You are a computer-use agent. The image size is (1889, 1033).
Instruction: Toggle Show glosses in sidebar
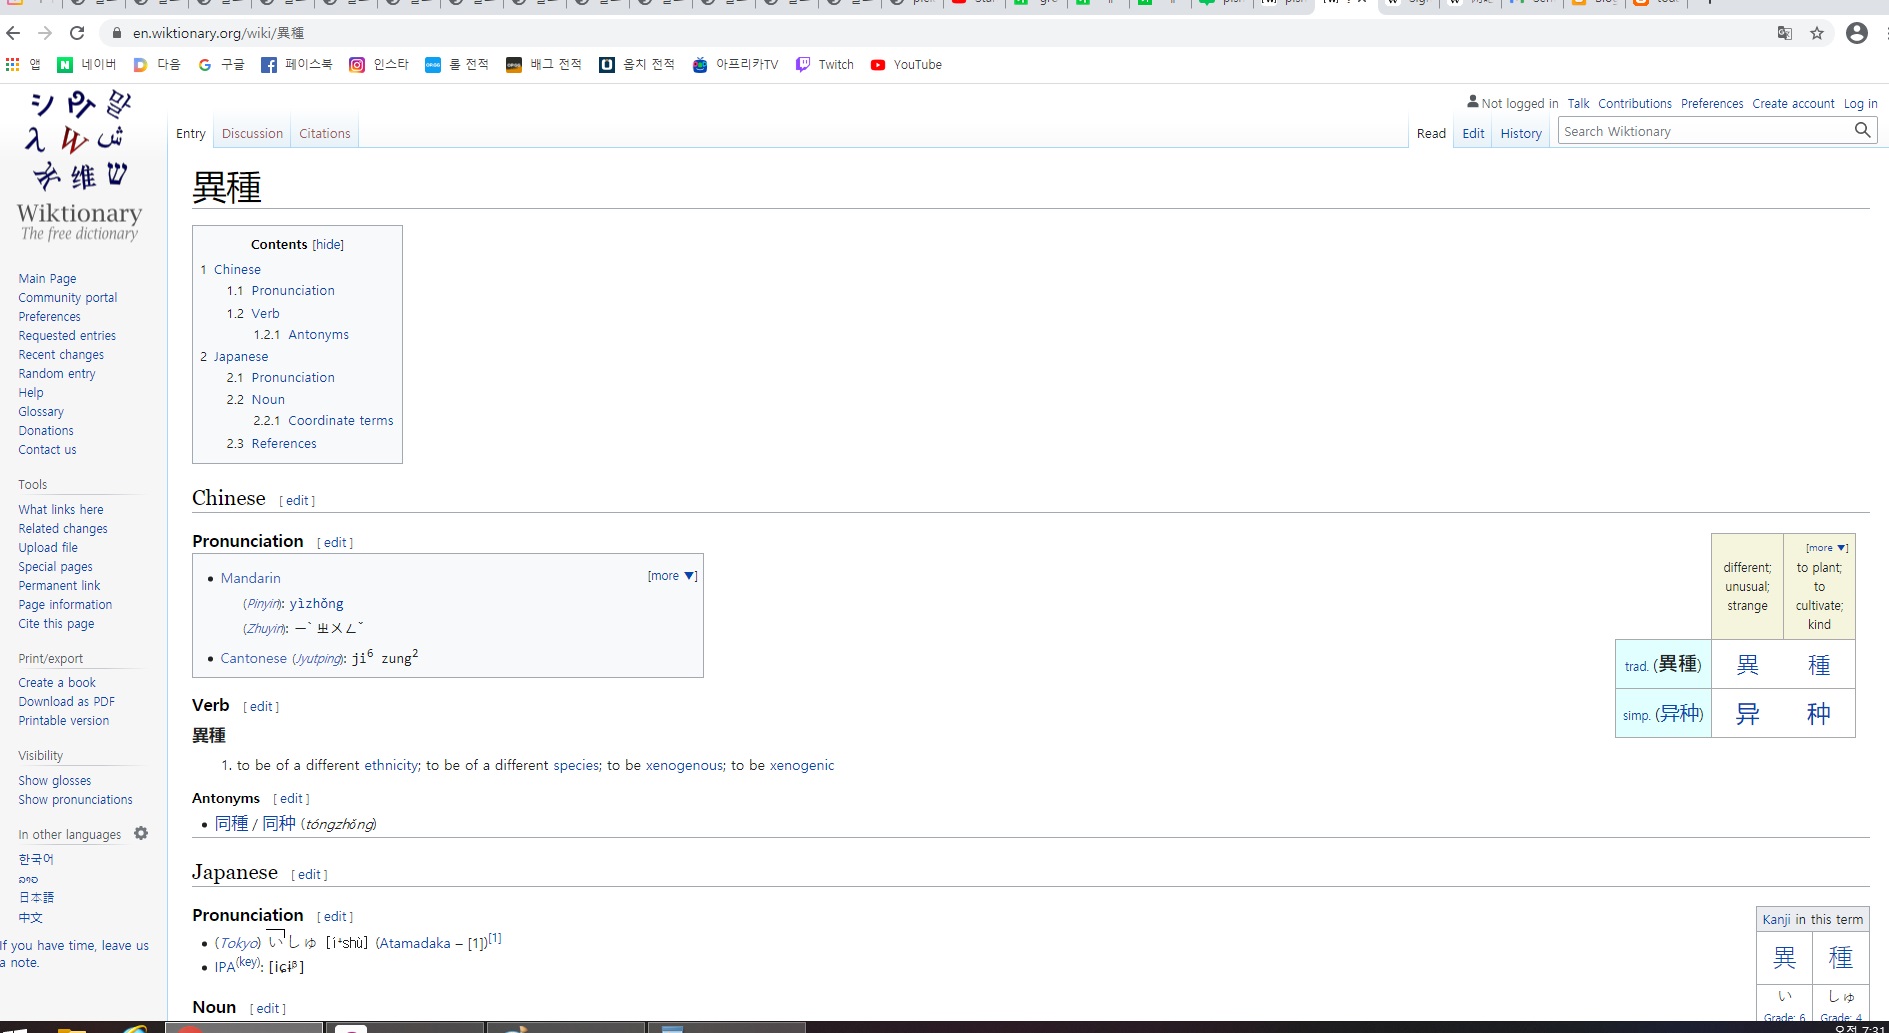55,781
